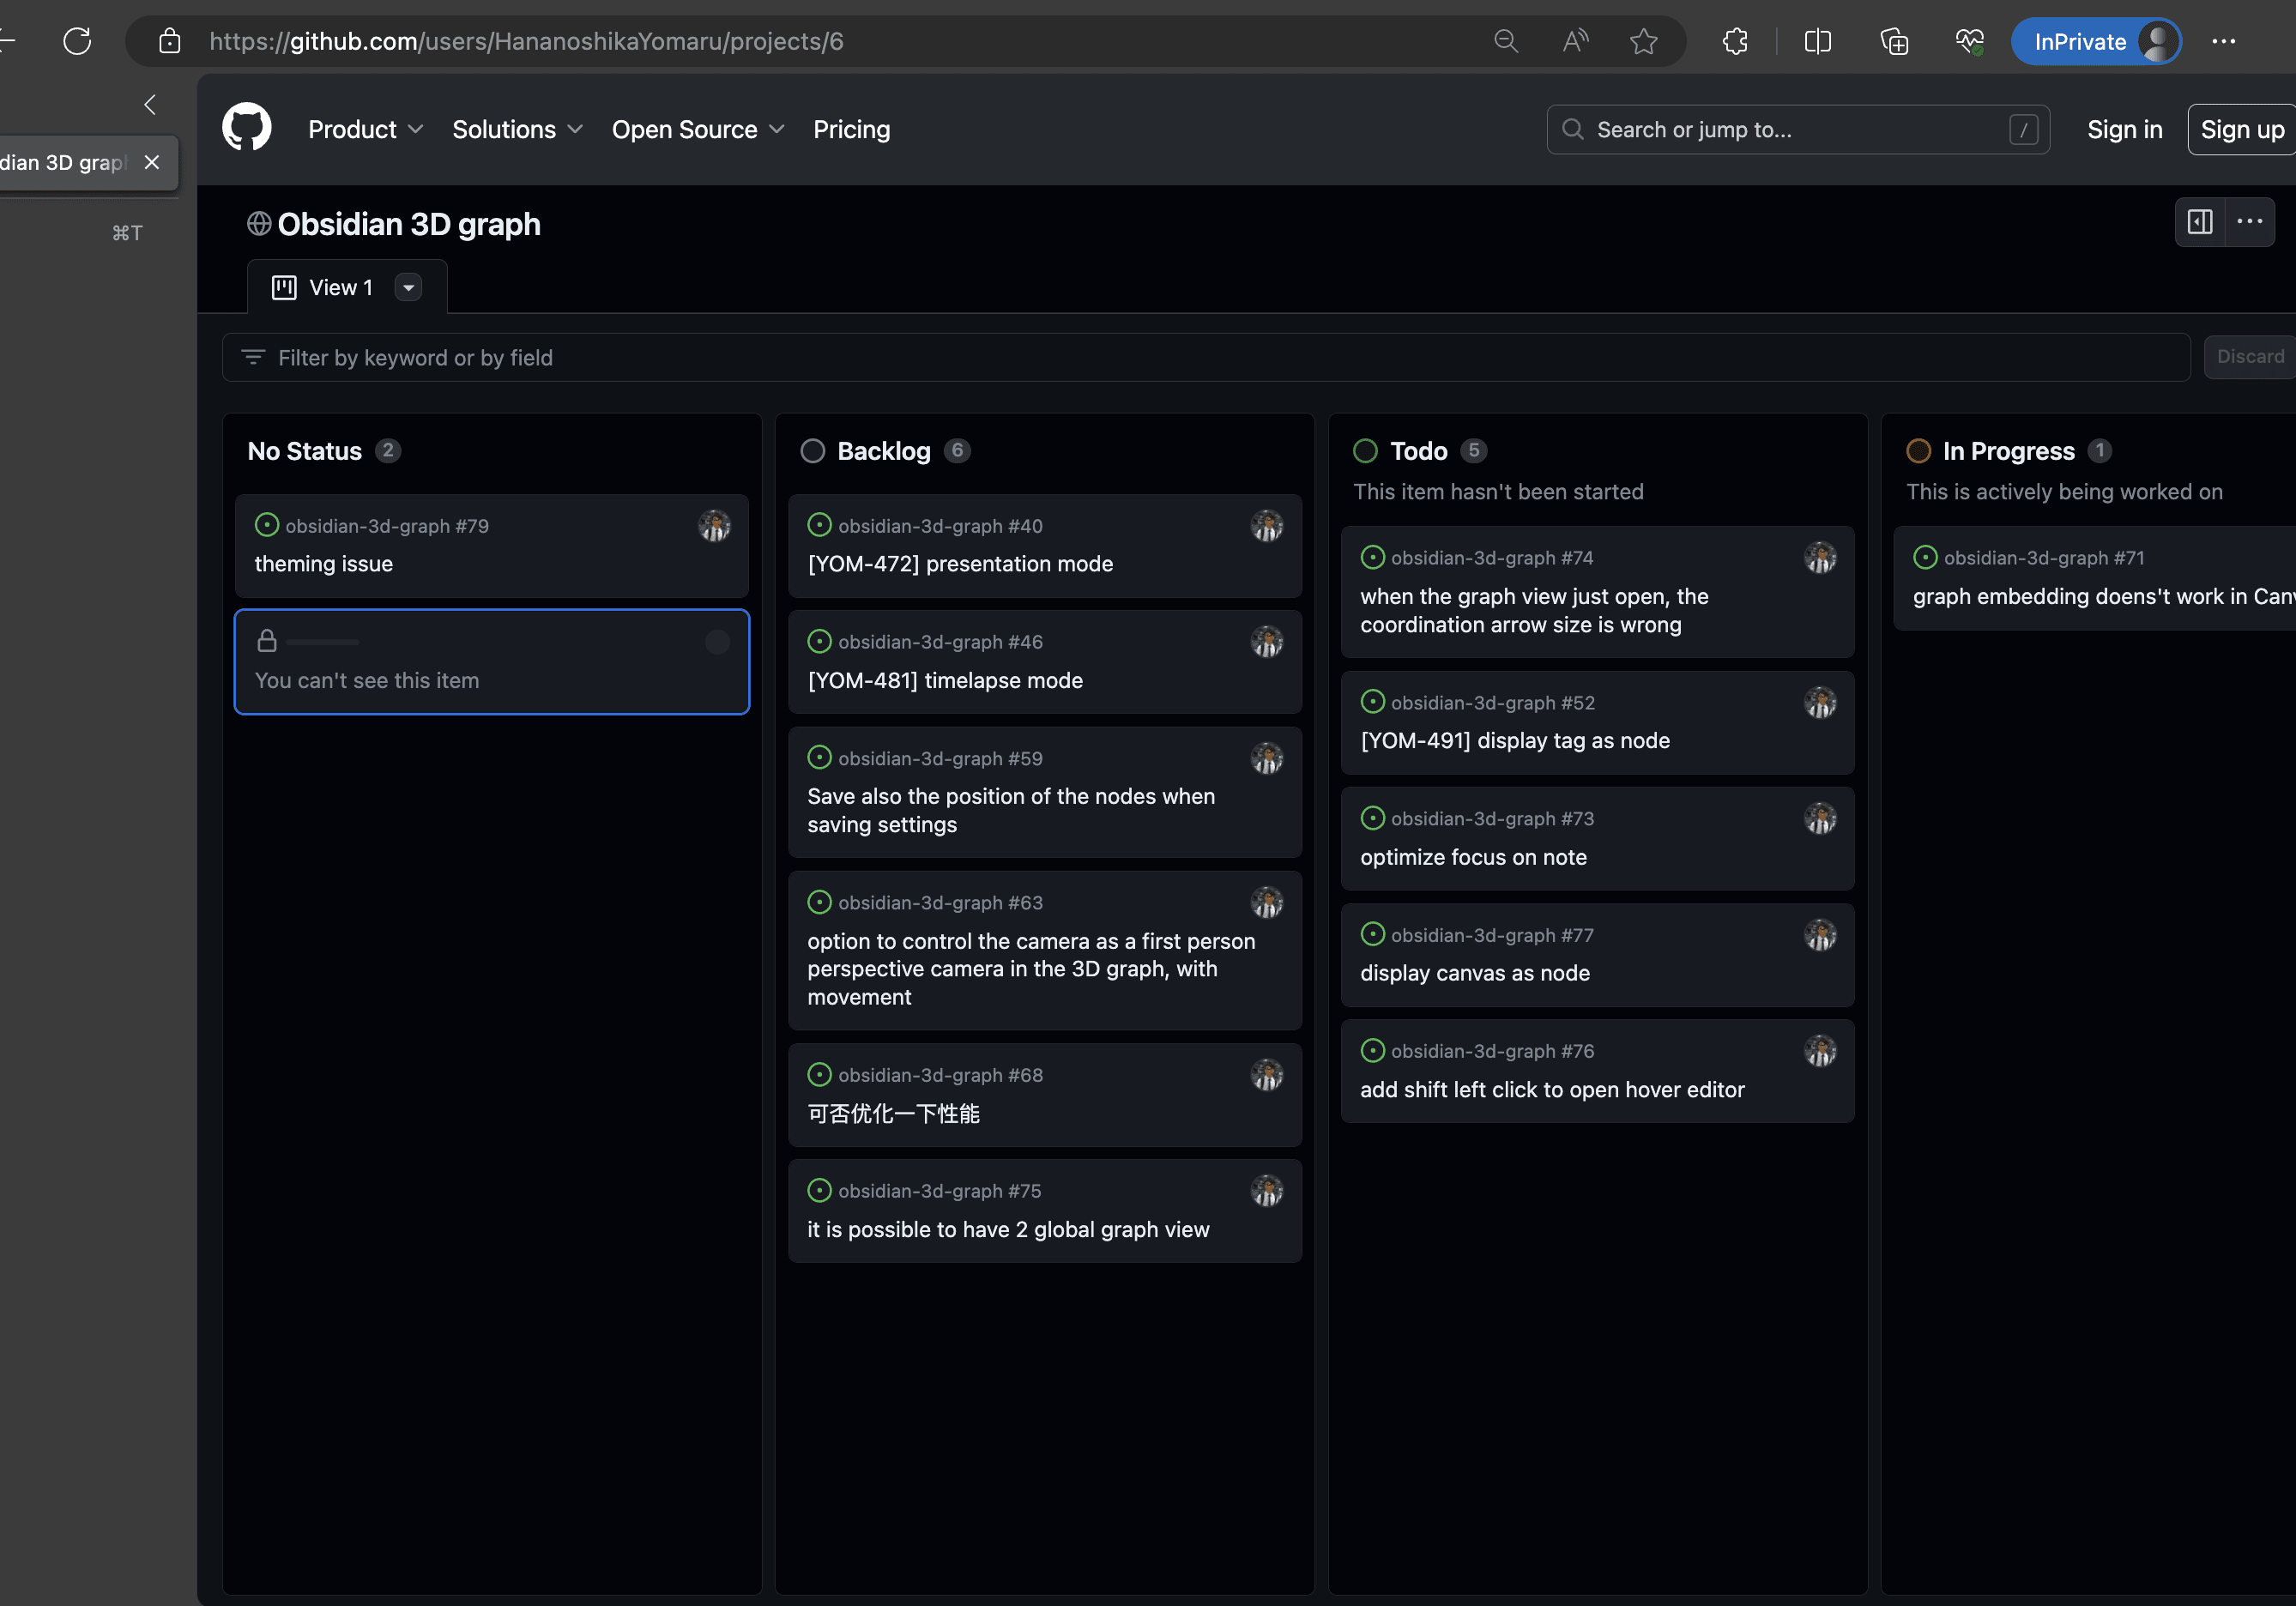The width and height of the screenshot is (2296, 1606).
Task: Click open-issue icon on issue #46
Action: pos(819,641)
